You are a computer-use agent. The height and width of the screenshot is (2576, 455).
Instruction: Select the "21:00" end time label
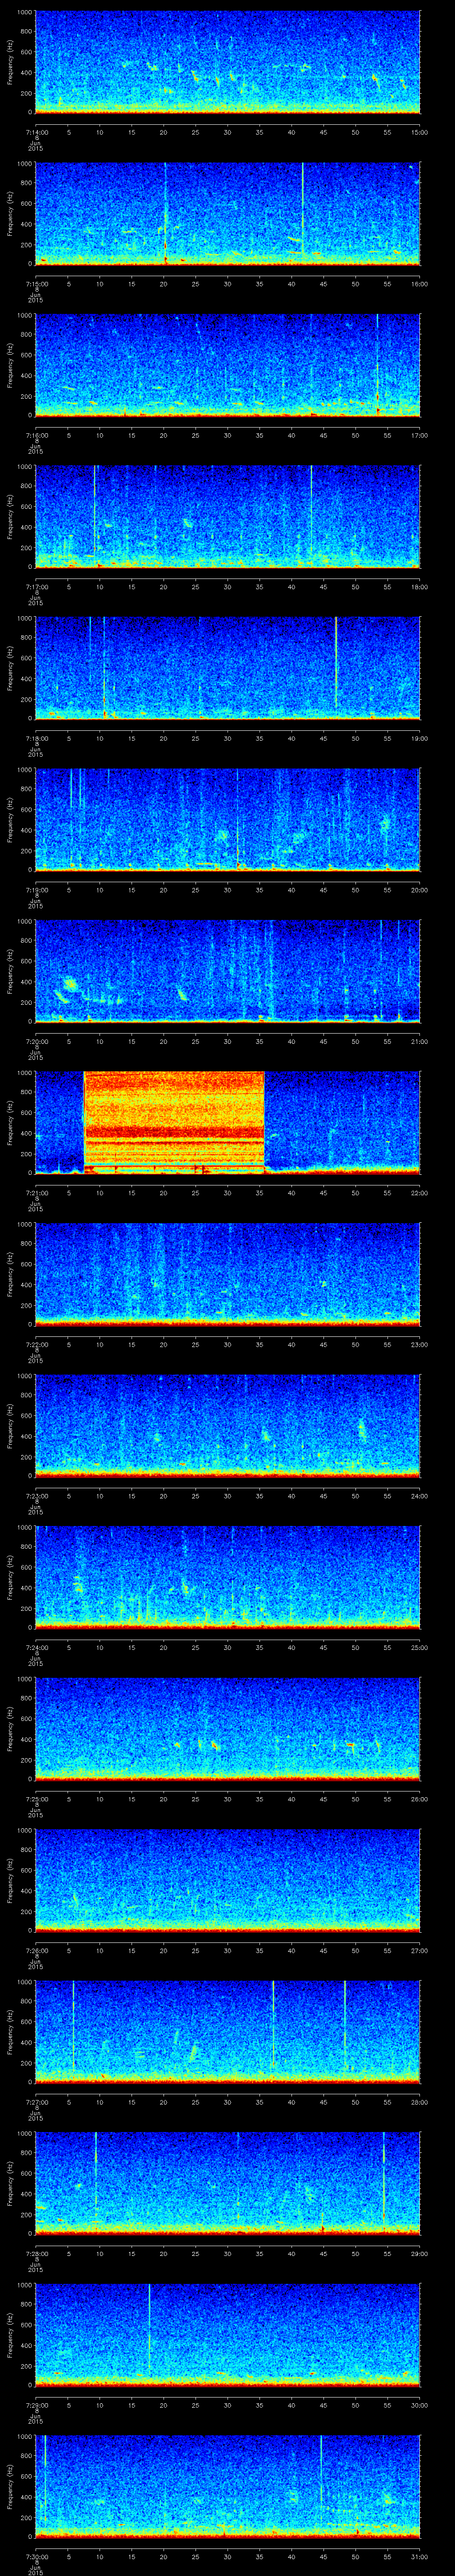(x=419, y=1041)
